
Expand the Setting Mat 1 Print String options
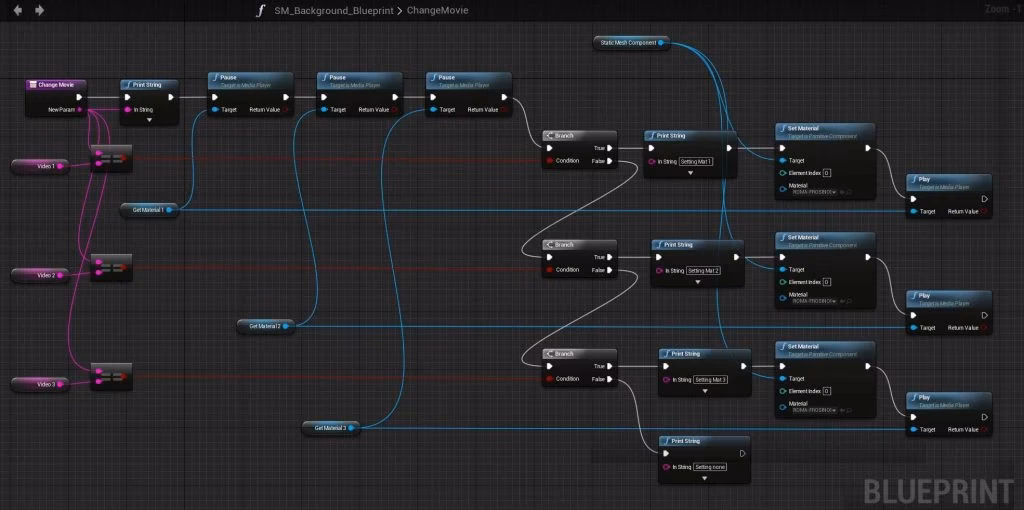click(x=690, y=173)
